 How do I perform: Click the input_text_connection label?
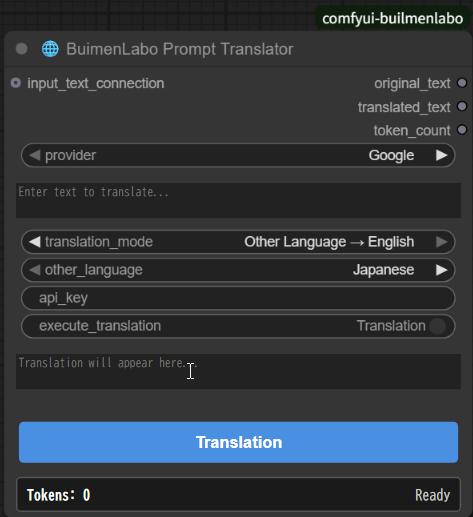96,83
